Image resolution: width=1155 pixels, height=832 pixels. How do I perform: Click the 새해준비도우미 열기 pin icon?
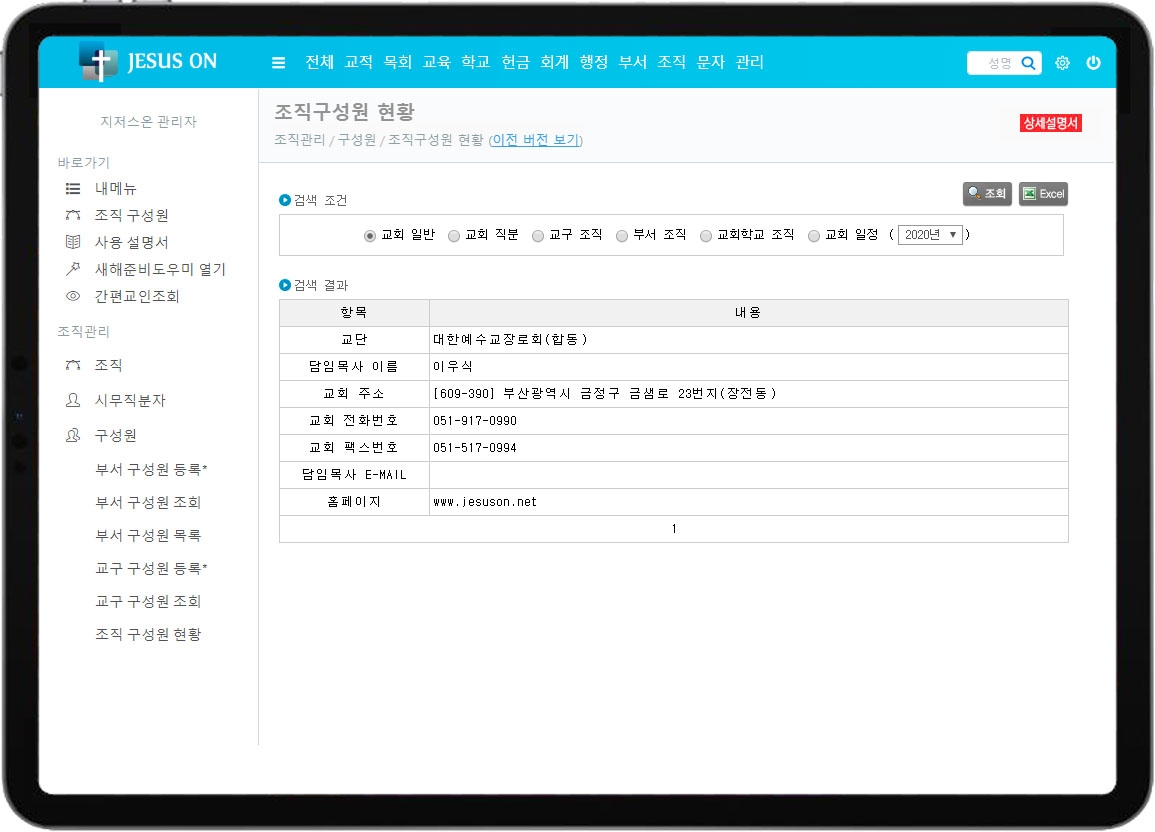click(x=72, y=269)
